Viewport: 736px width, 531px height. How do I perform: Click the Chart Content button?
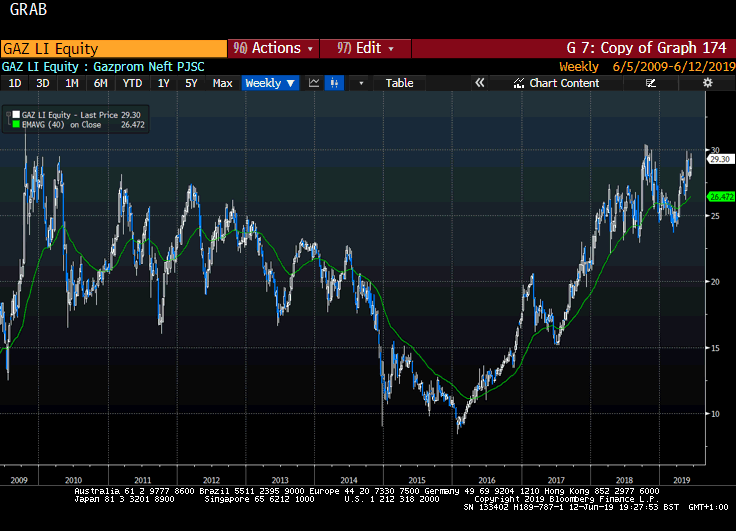pos(564,83)
